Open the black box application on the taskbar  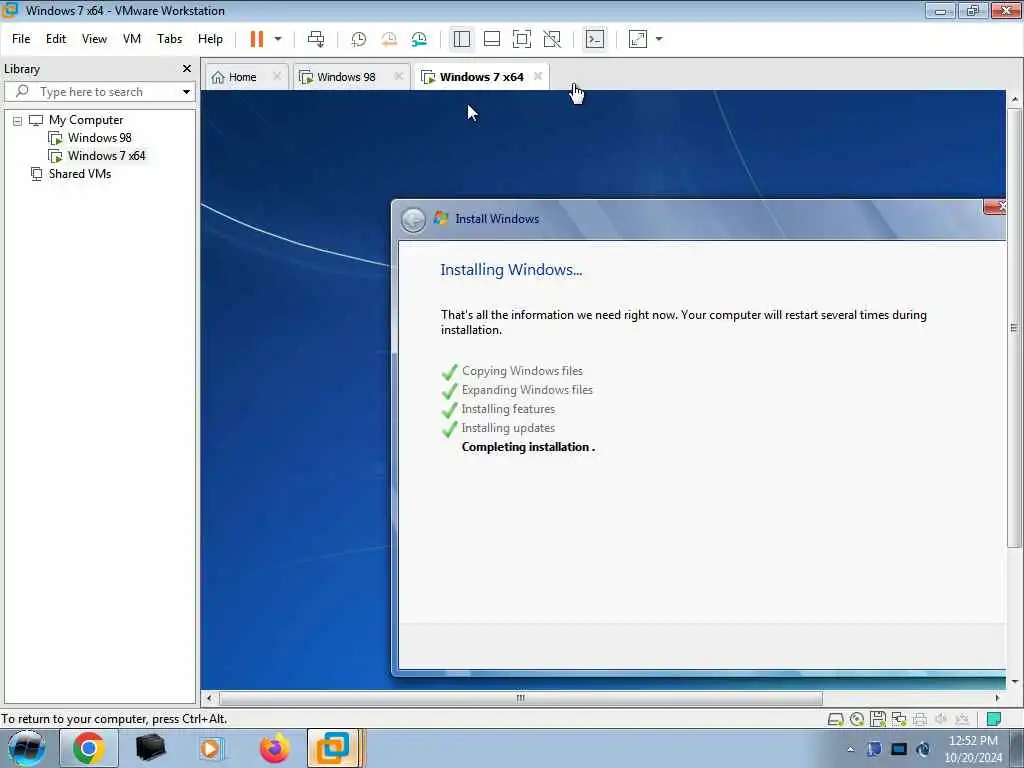(150, 748)
